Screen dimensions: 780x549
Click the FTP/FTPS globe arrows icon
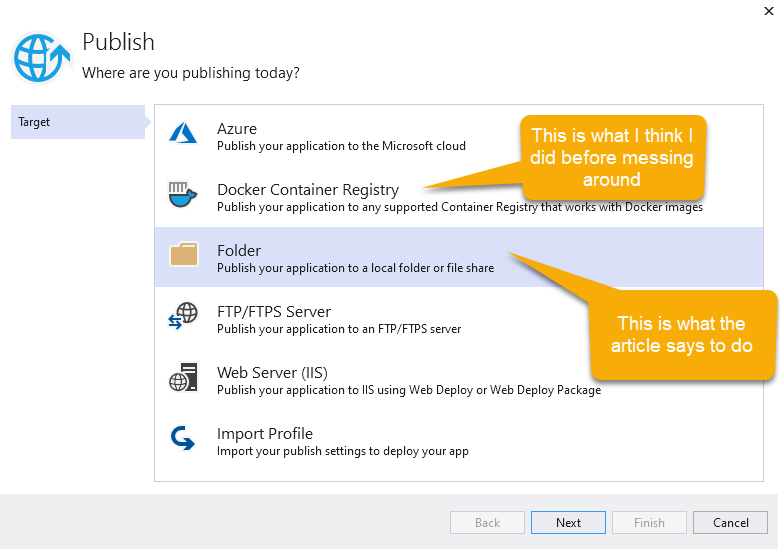pyautogui.click(x=183, y=316)
